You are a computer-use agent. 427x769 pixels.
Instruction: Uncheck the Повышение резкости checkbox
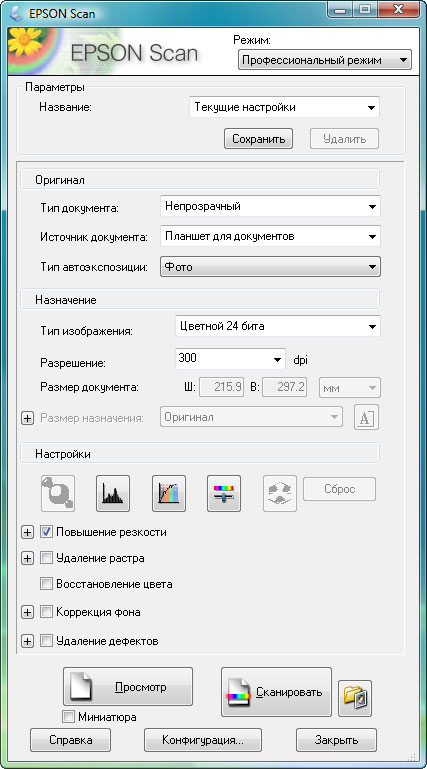click(47, 532)
